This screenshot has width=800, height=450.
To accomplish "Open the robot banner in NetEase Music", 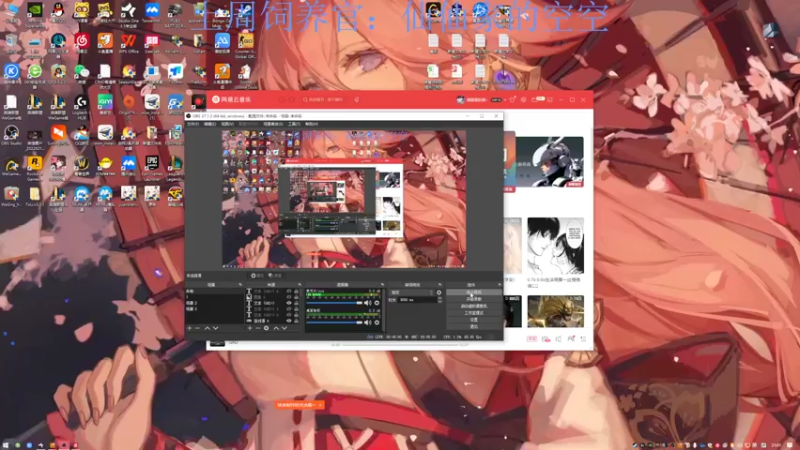I will [x=549, y=162].
